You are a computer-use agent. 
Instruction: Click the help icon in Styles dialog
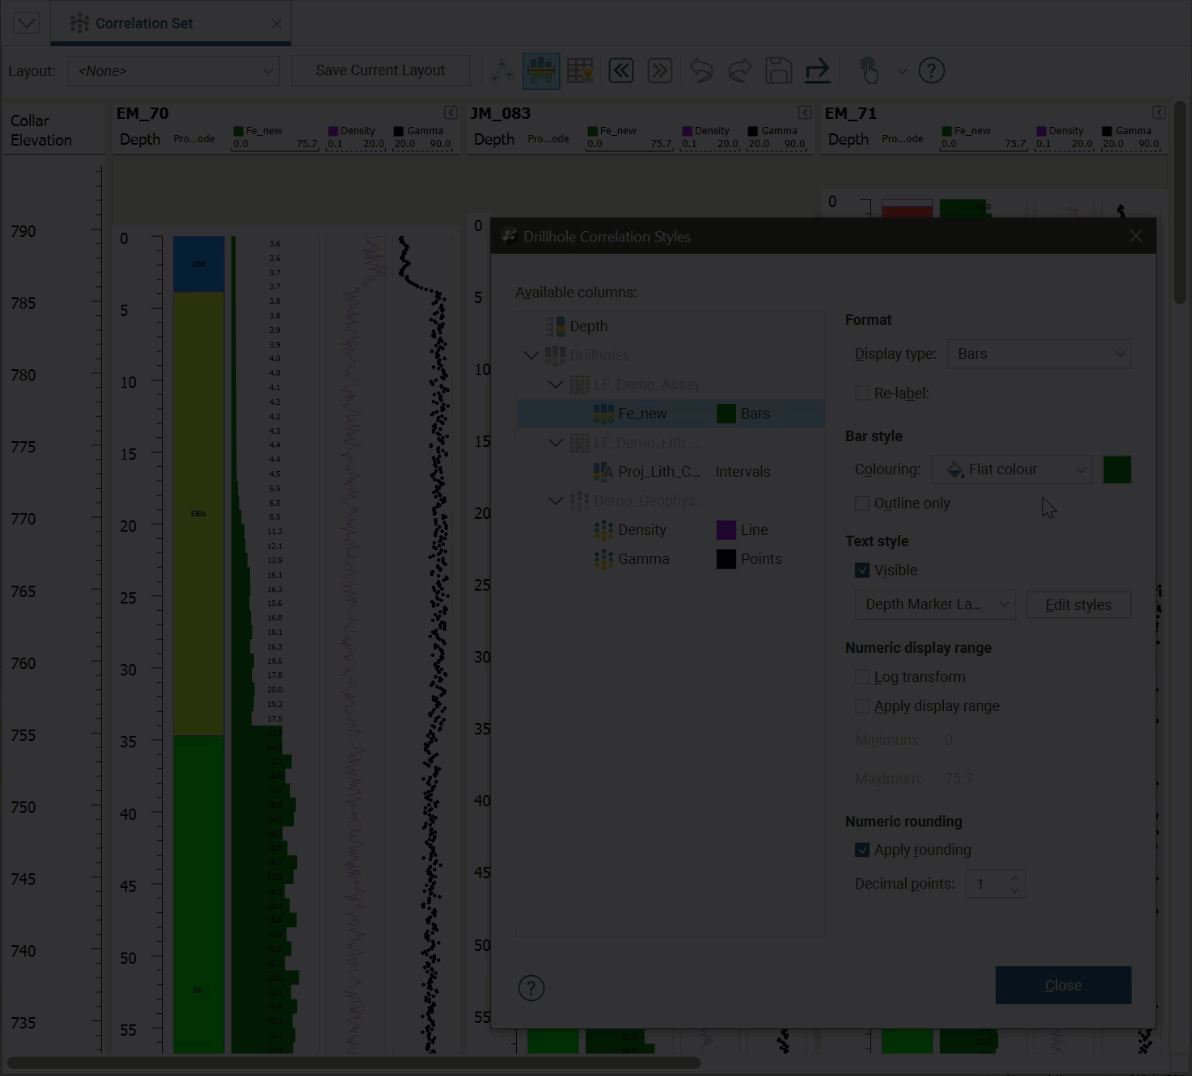[531, 988]
